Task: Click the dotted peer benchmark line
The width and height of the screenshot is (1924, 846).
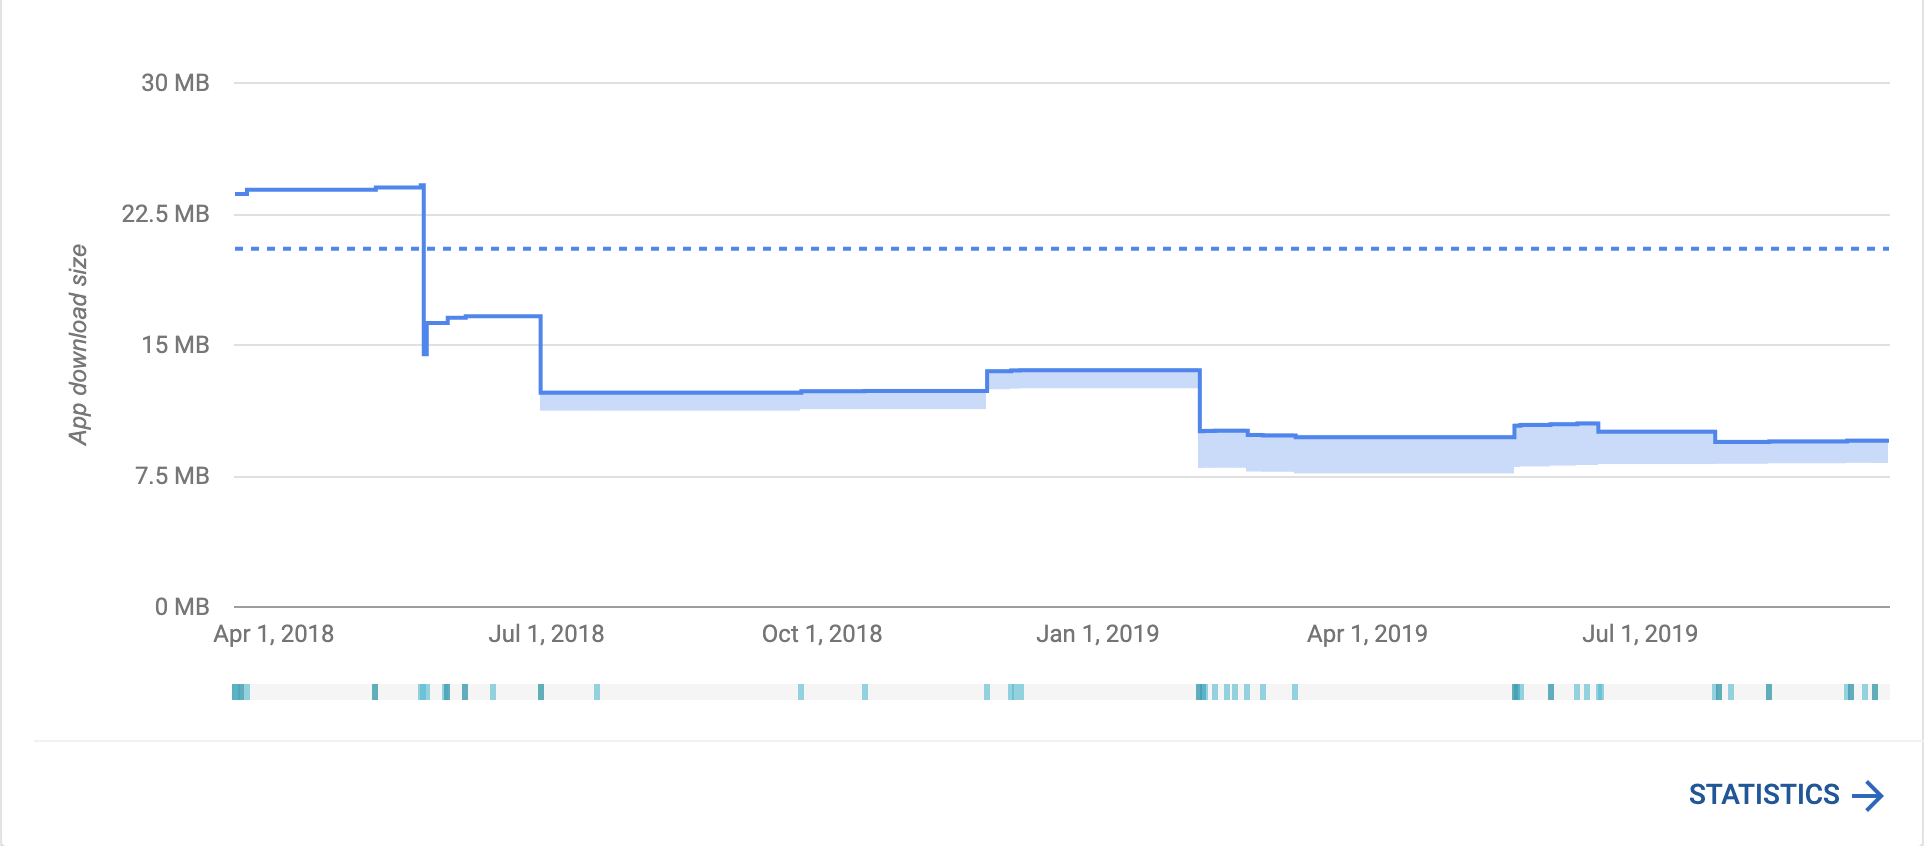Action: tap(900, 248)
